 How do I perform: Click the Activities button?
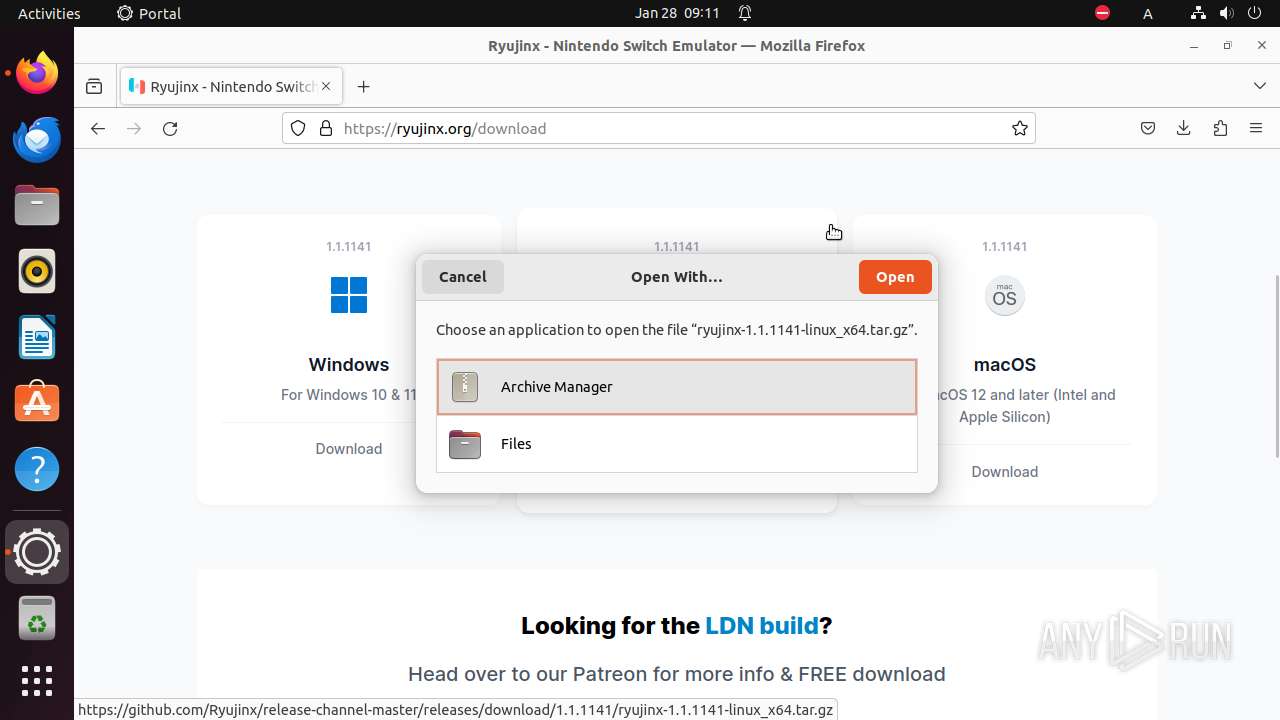tap(49, 13)
